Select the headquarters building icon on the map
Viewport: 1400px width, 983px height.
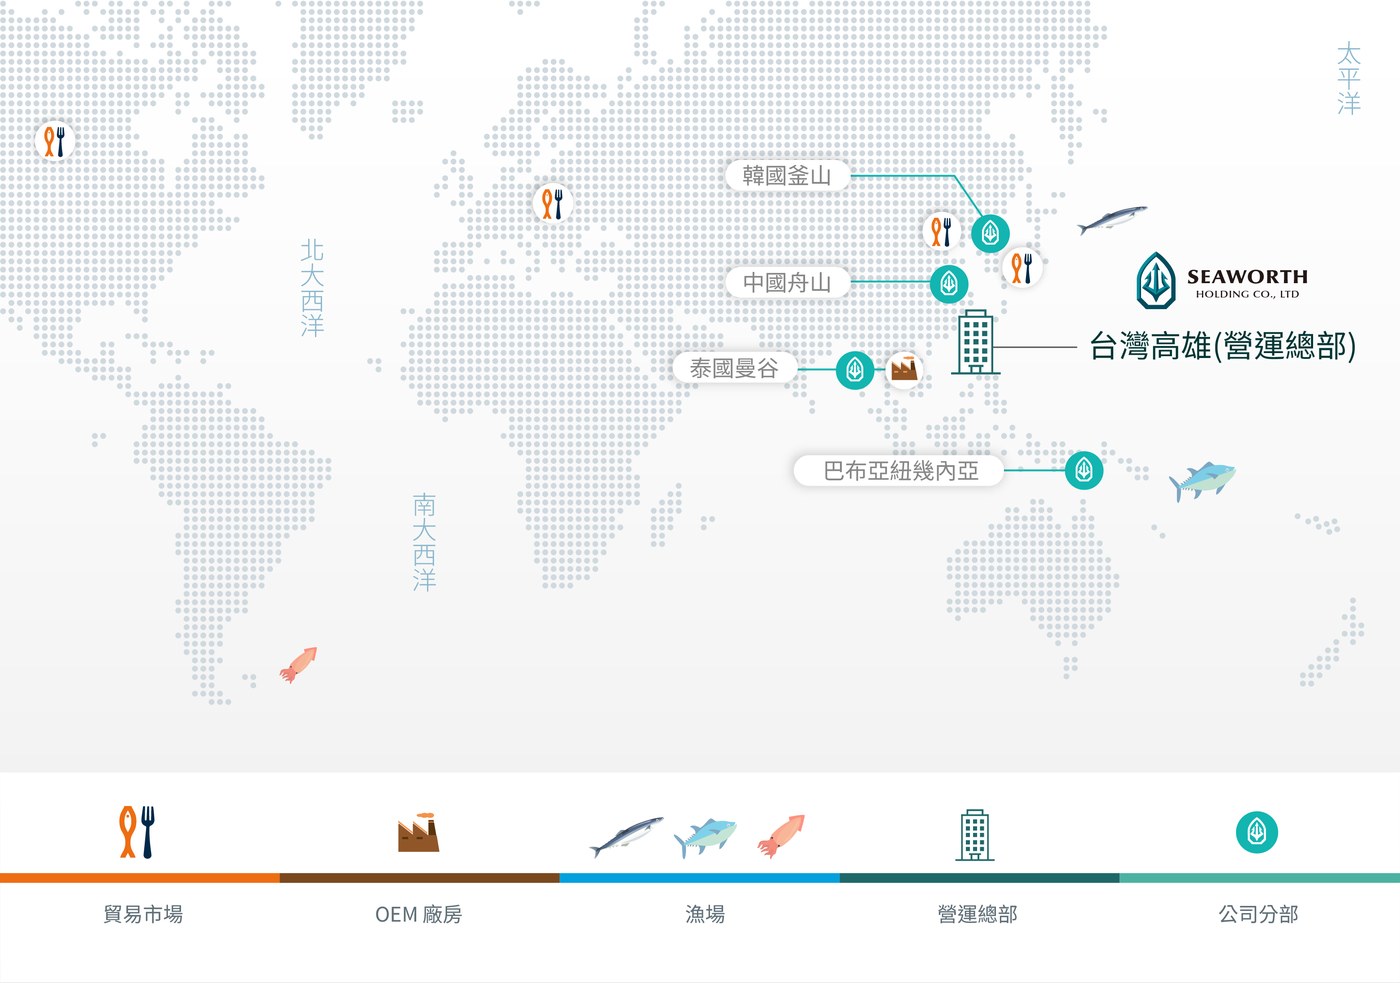click(975, 342)
